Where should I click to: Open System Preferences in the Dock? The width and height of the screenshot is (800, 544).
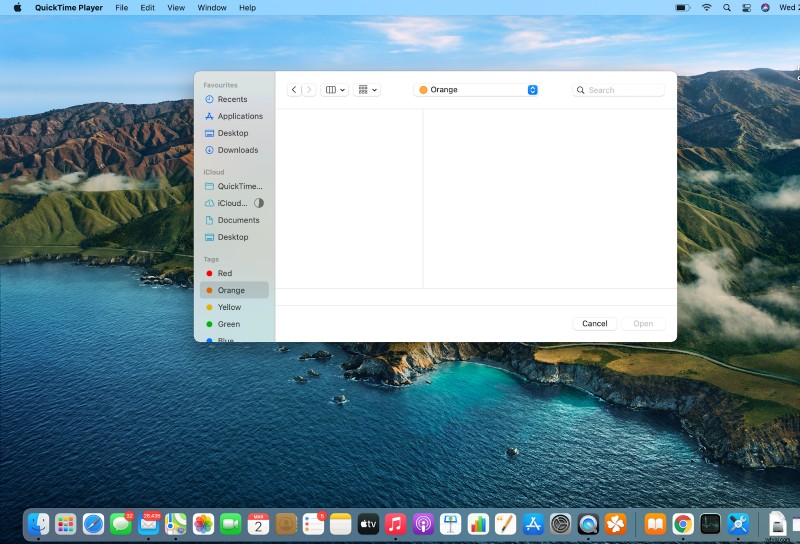[x=561, y=524]
